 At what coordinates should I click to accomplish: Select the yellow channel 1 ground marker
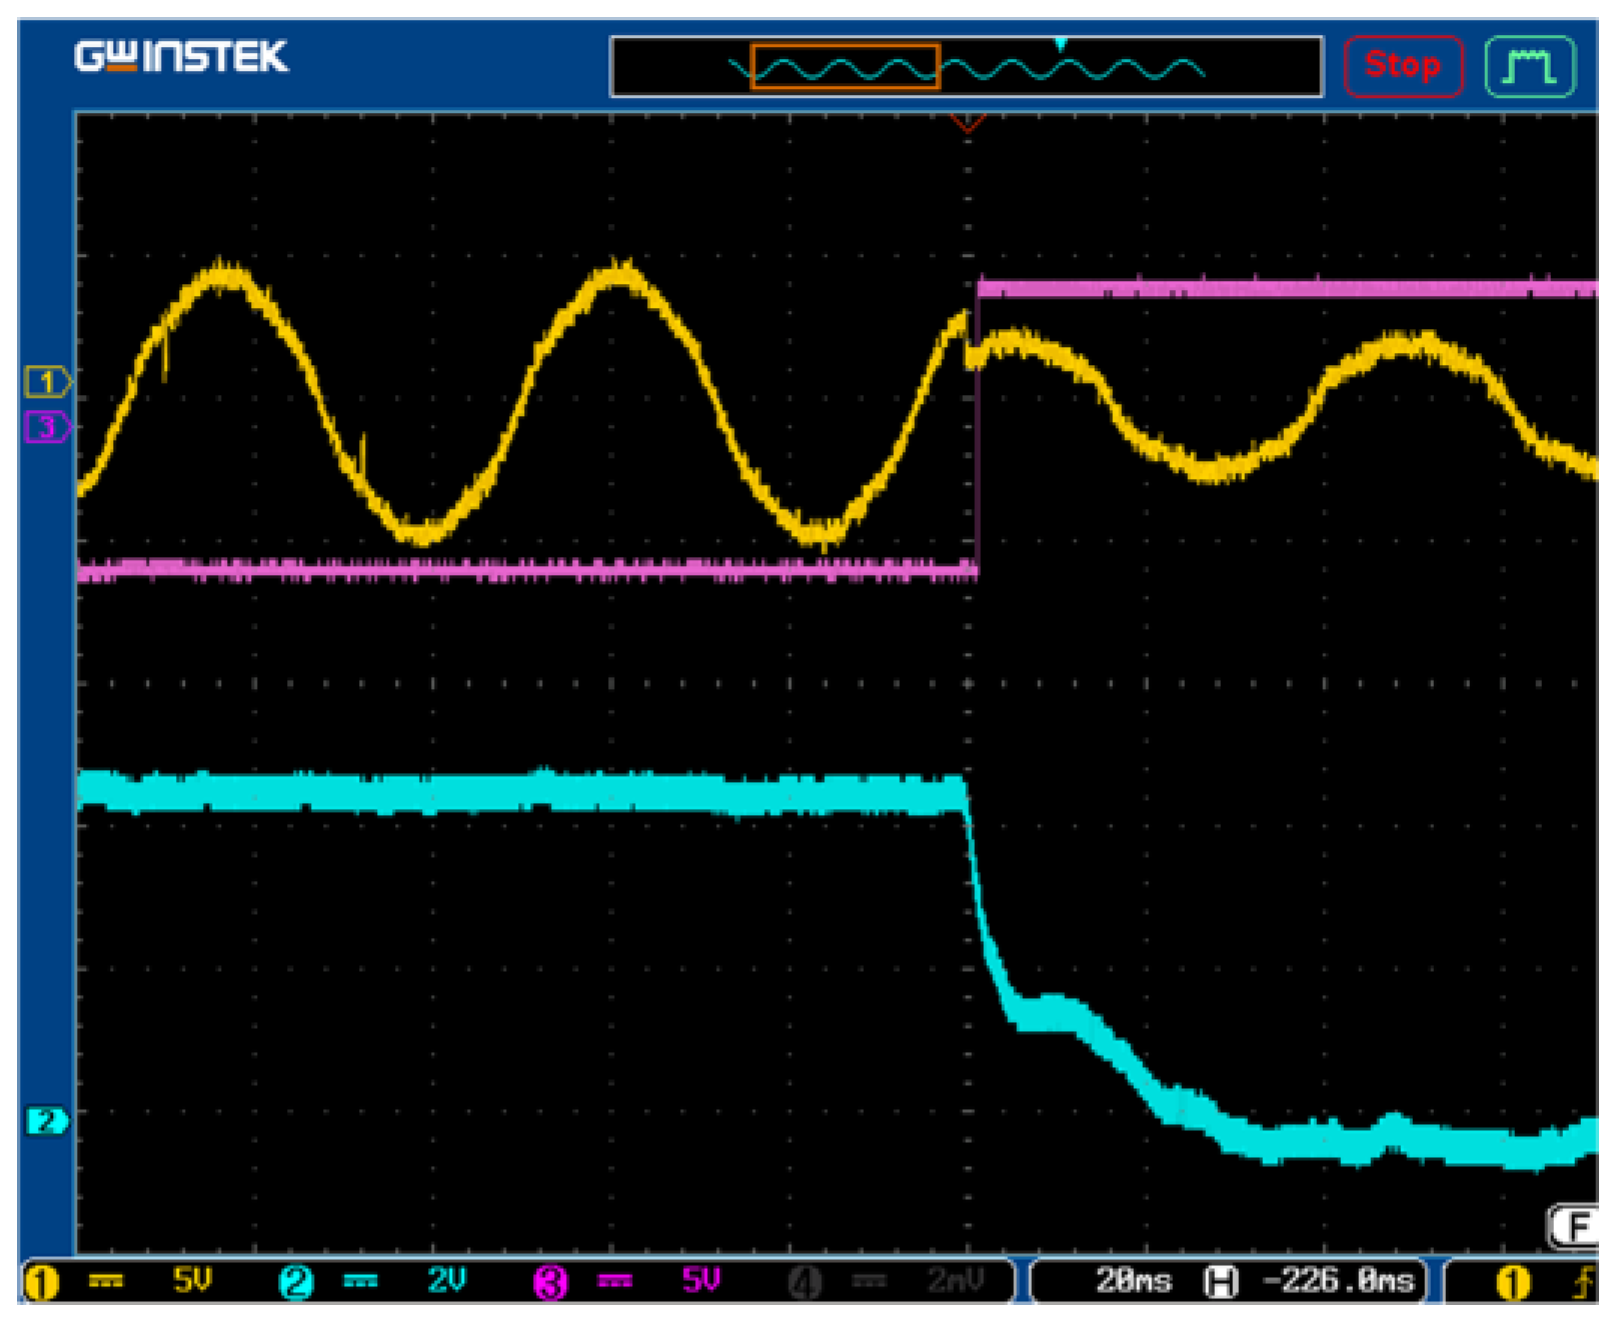click(46, 381)
